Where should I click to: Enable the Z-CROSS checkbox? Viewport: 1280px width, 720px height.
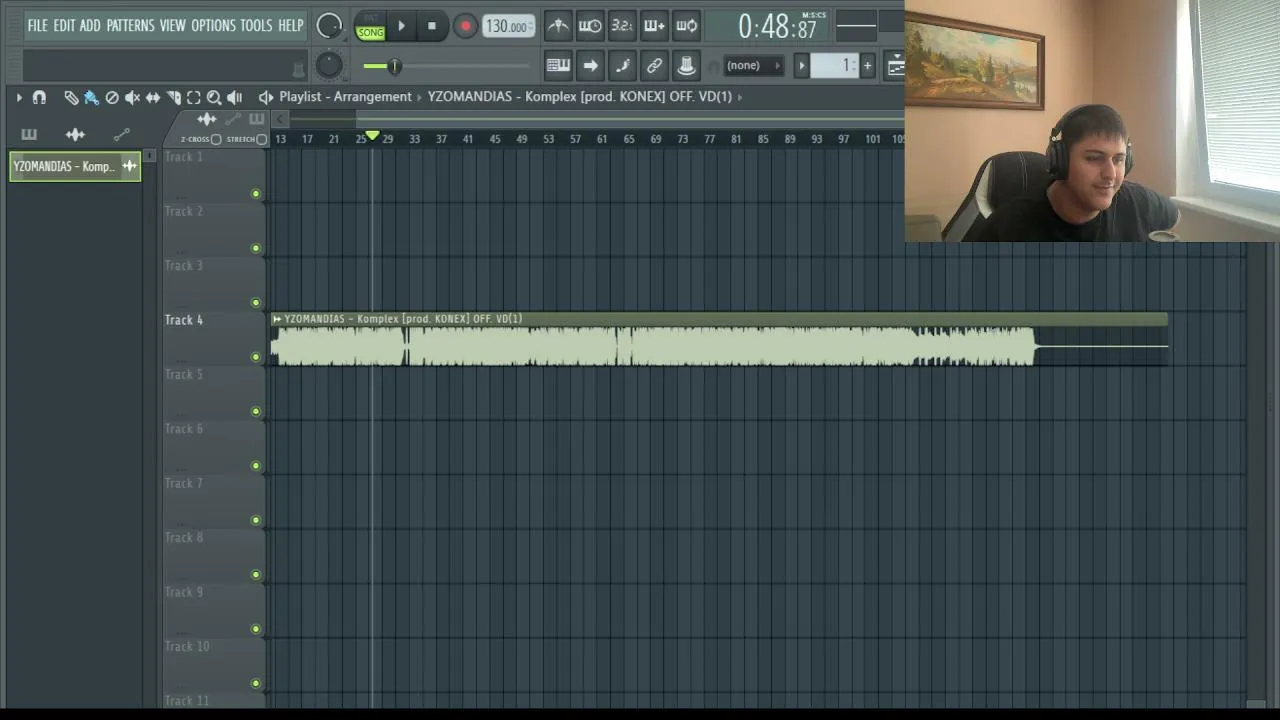point(216,139)
